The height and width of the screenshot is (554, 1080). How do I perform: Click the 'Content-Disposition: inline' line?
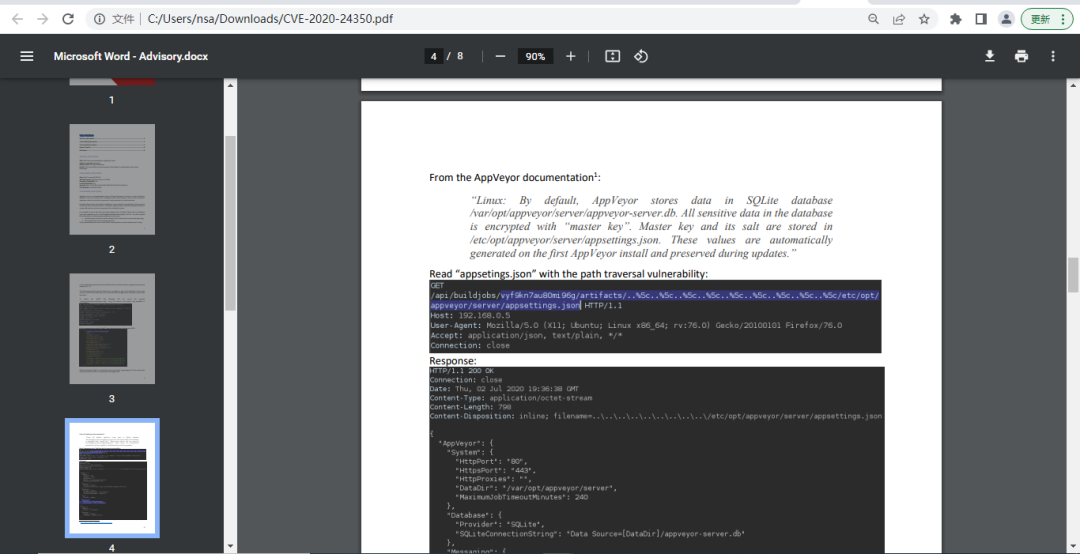(x=656, y=416)
